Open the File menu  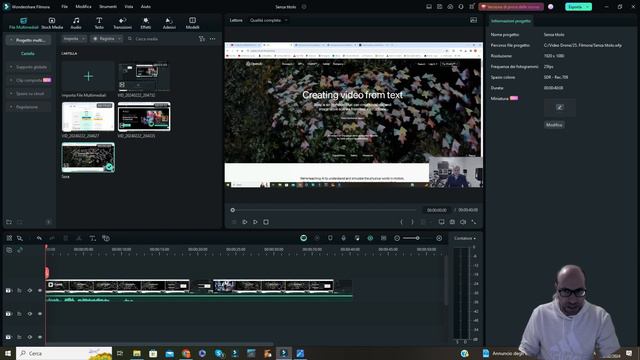click(x=64, y=7)
